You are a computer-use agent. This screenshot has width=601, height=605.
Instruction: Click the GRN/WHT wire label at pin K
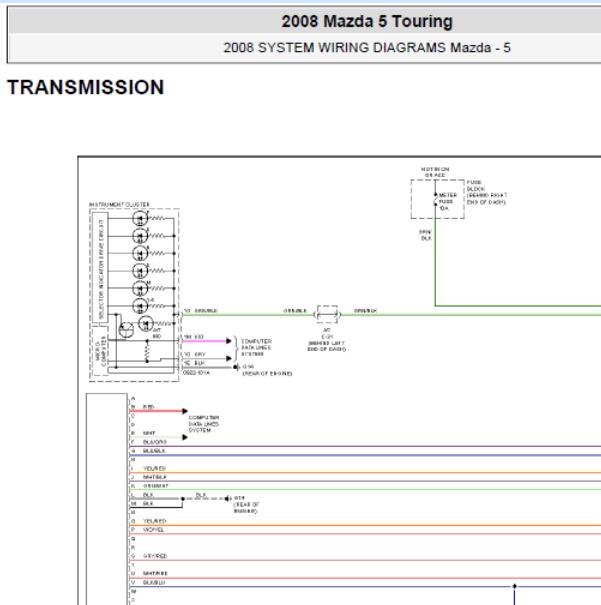point(156,486)
